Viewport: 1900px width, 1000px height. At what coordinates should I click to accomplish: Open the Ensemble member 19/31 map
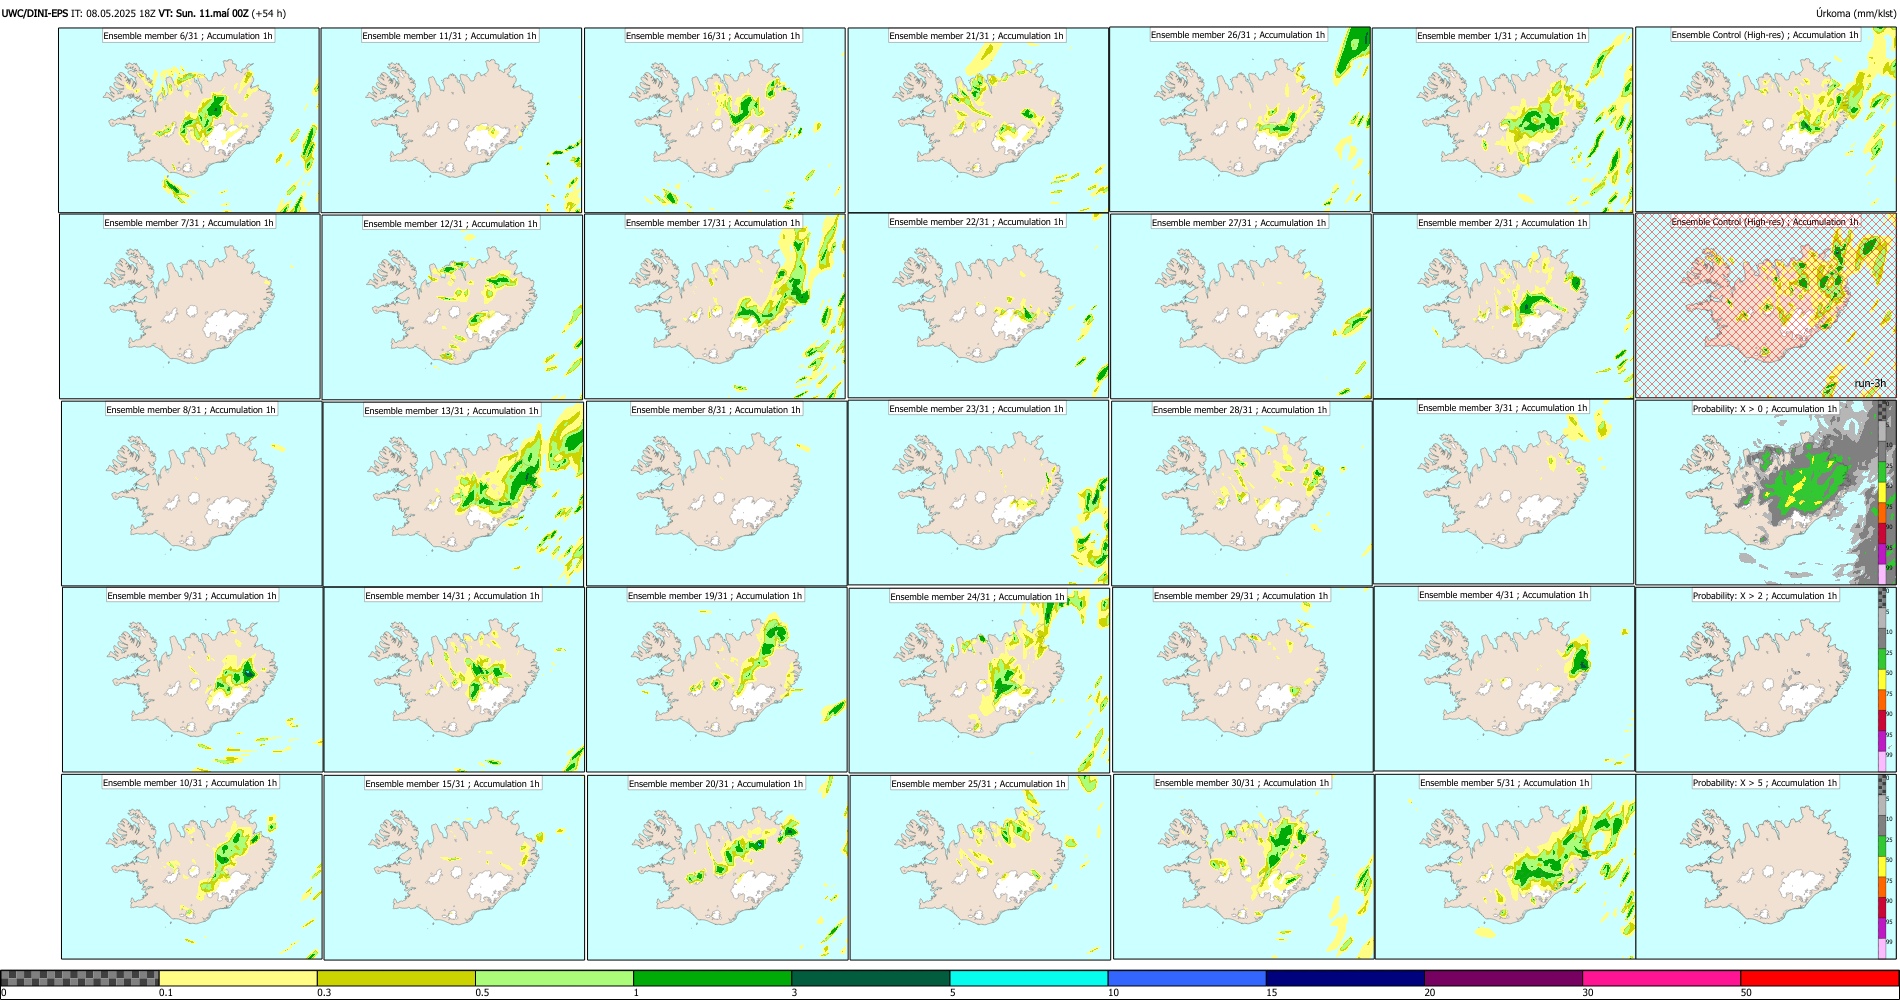716,680
